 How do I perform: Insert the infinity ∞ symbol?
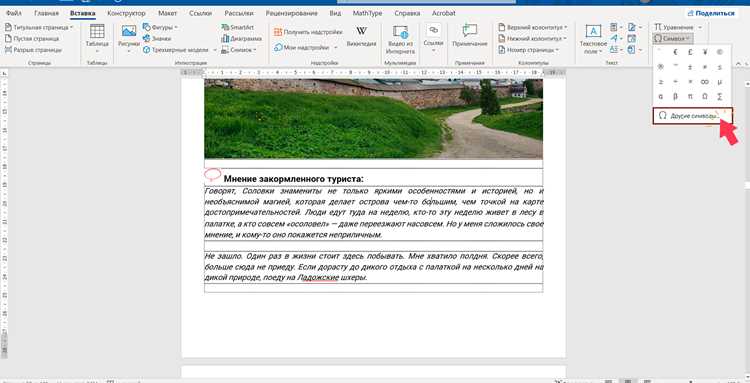[705, 82]
